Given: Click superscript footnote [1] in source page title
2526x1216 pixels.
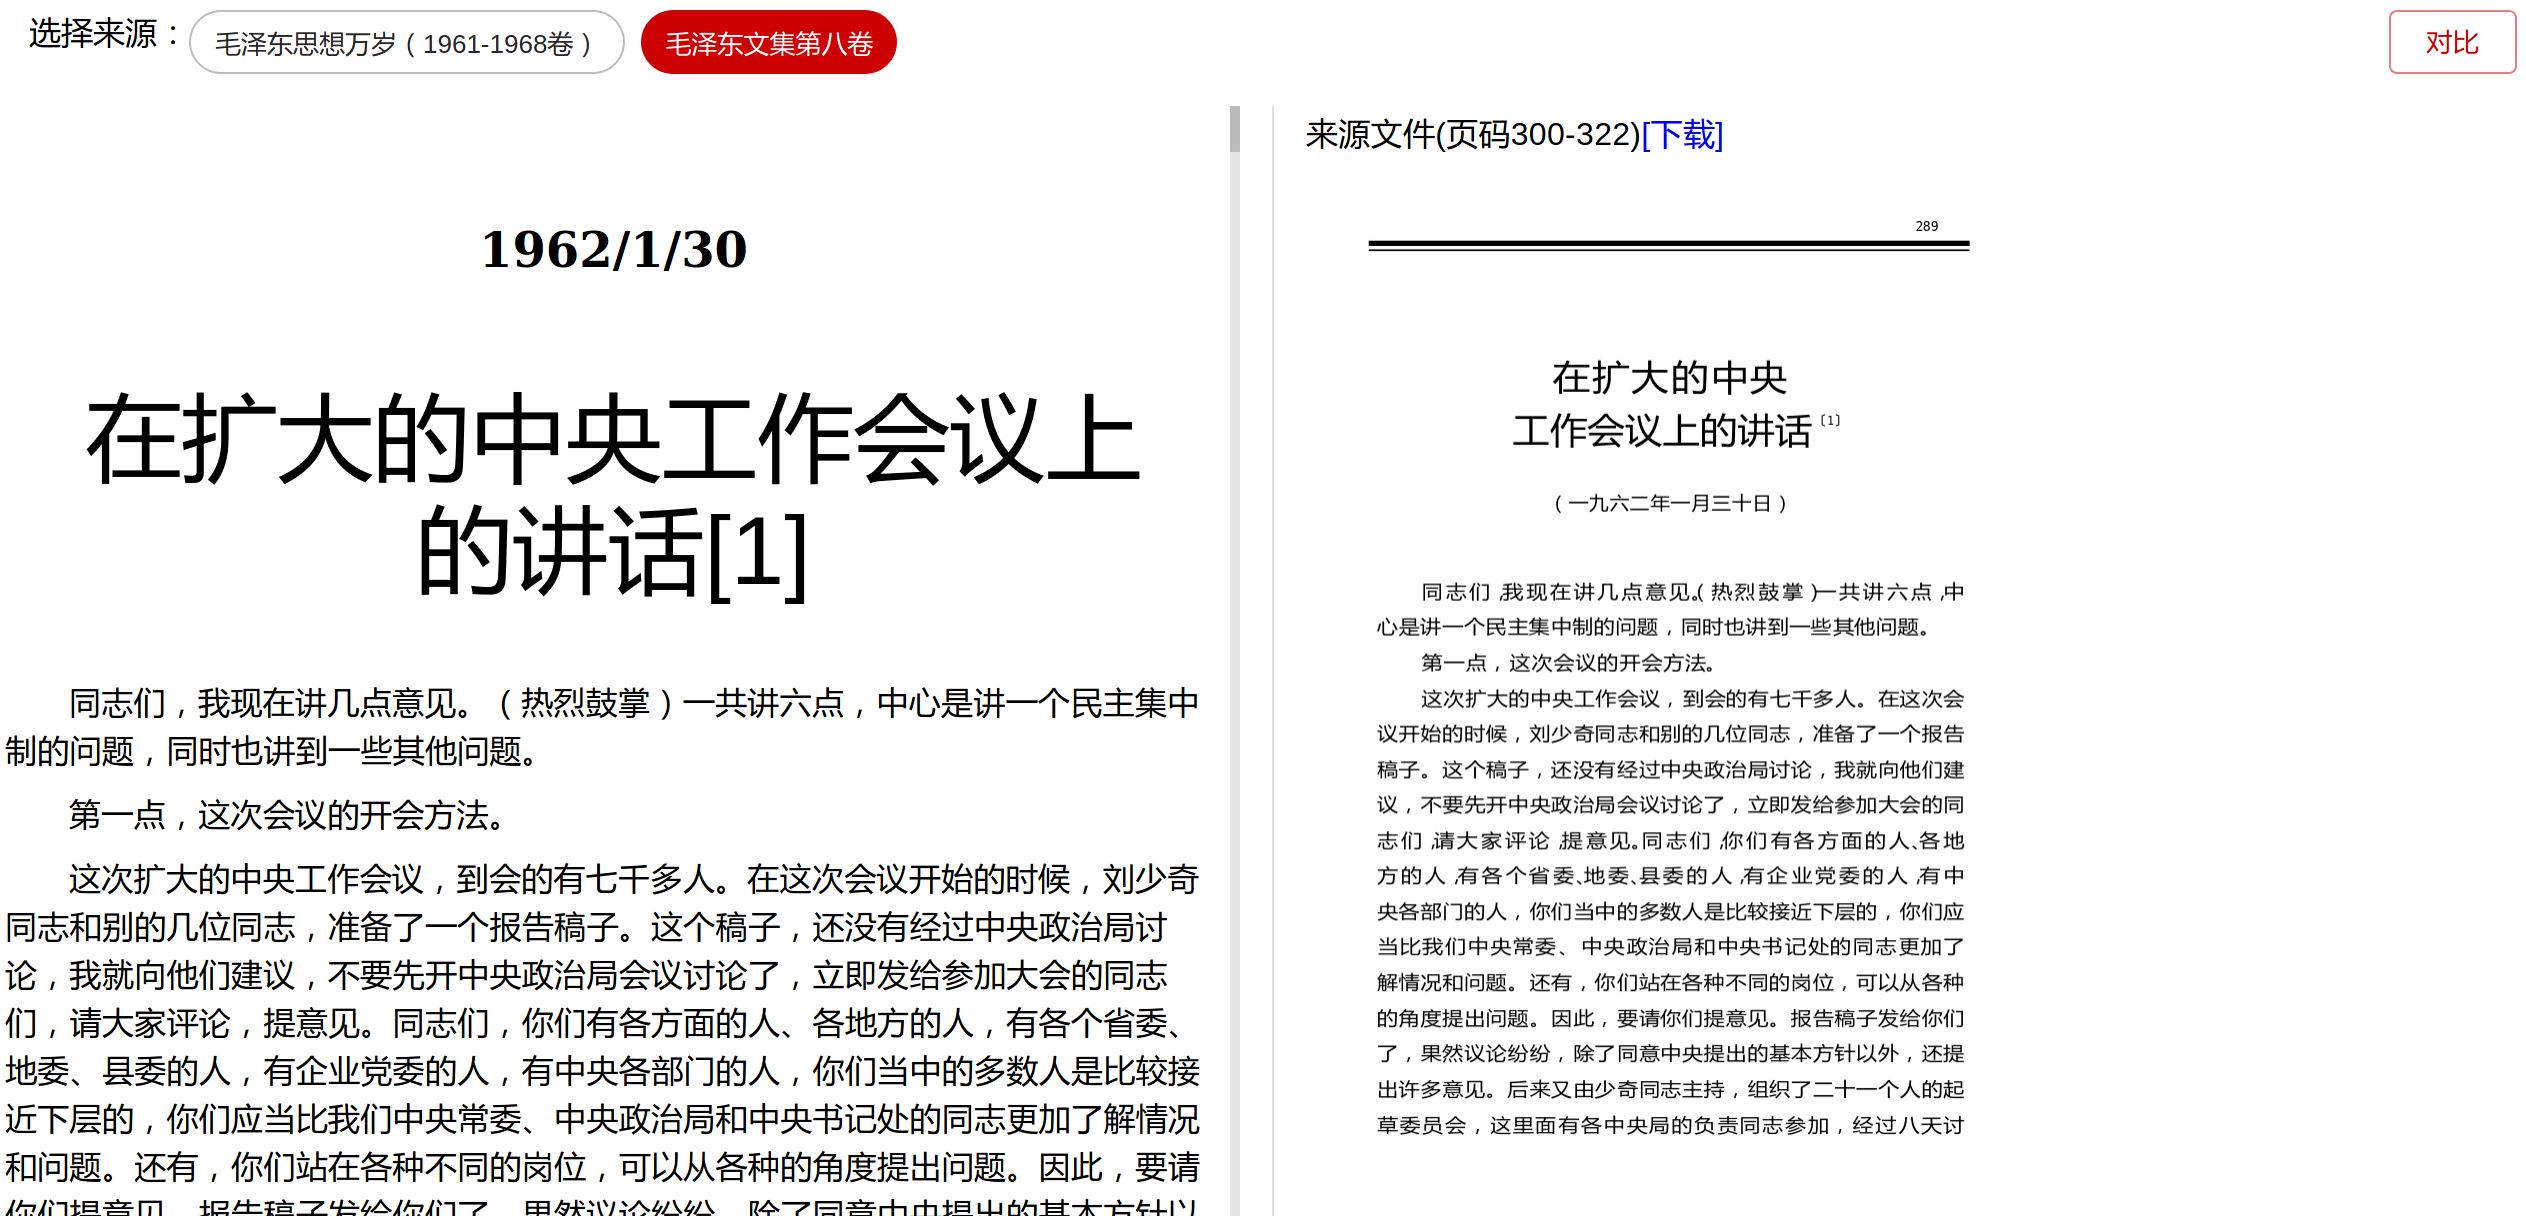Looking at the screenshot, I should point(1830,420).
